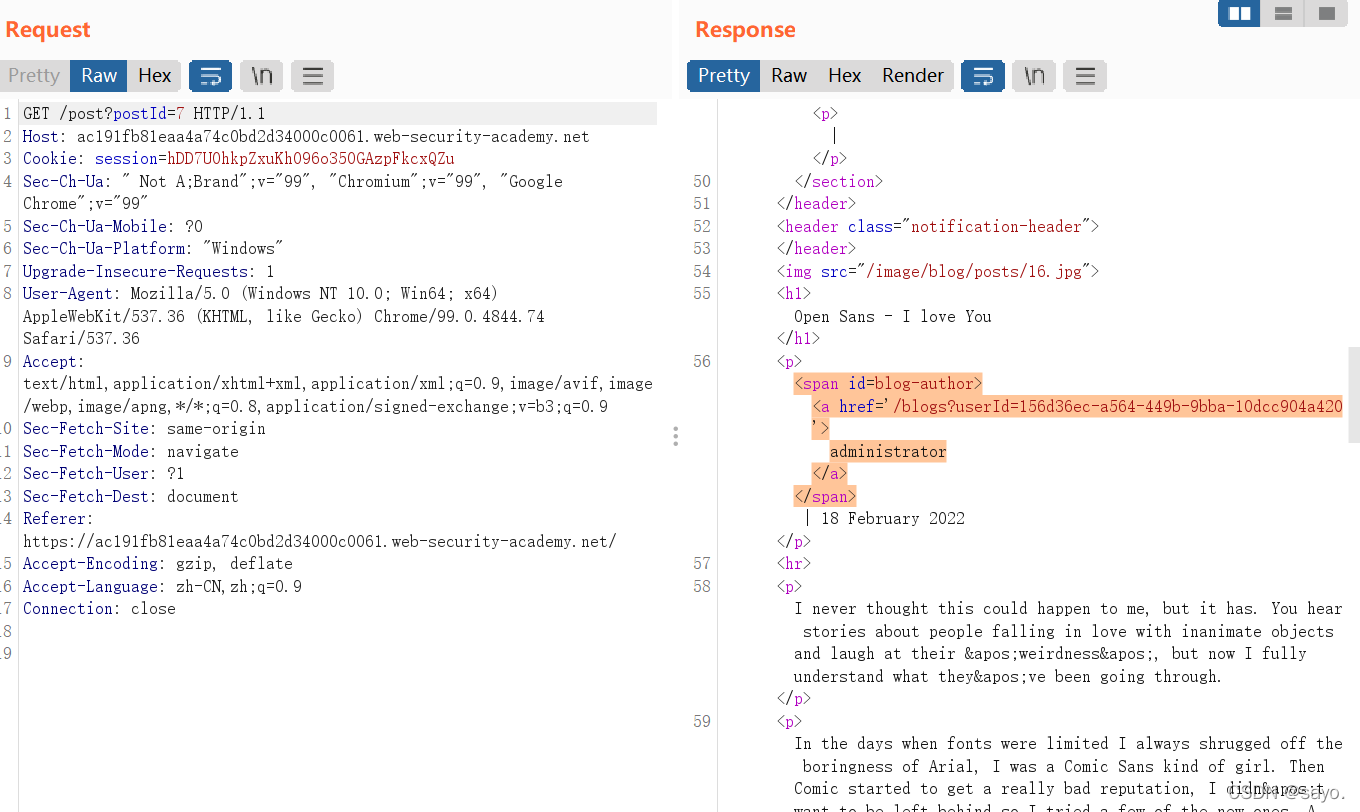The image size is (1360, 812).
Task: Click the Host header line
Action: pyautogui.click(x=306, y=136)
